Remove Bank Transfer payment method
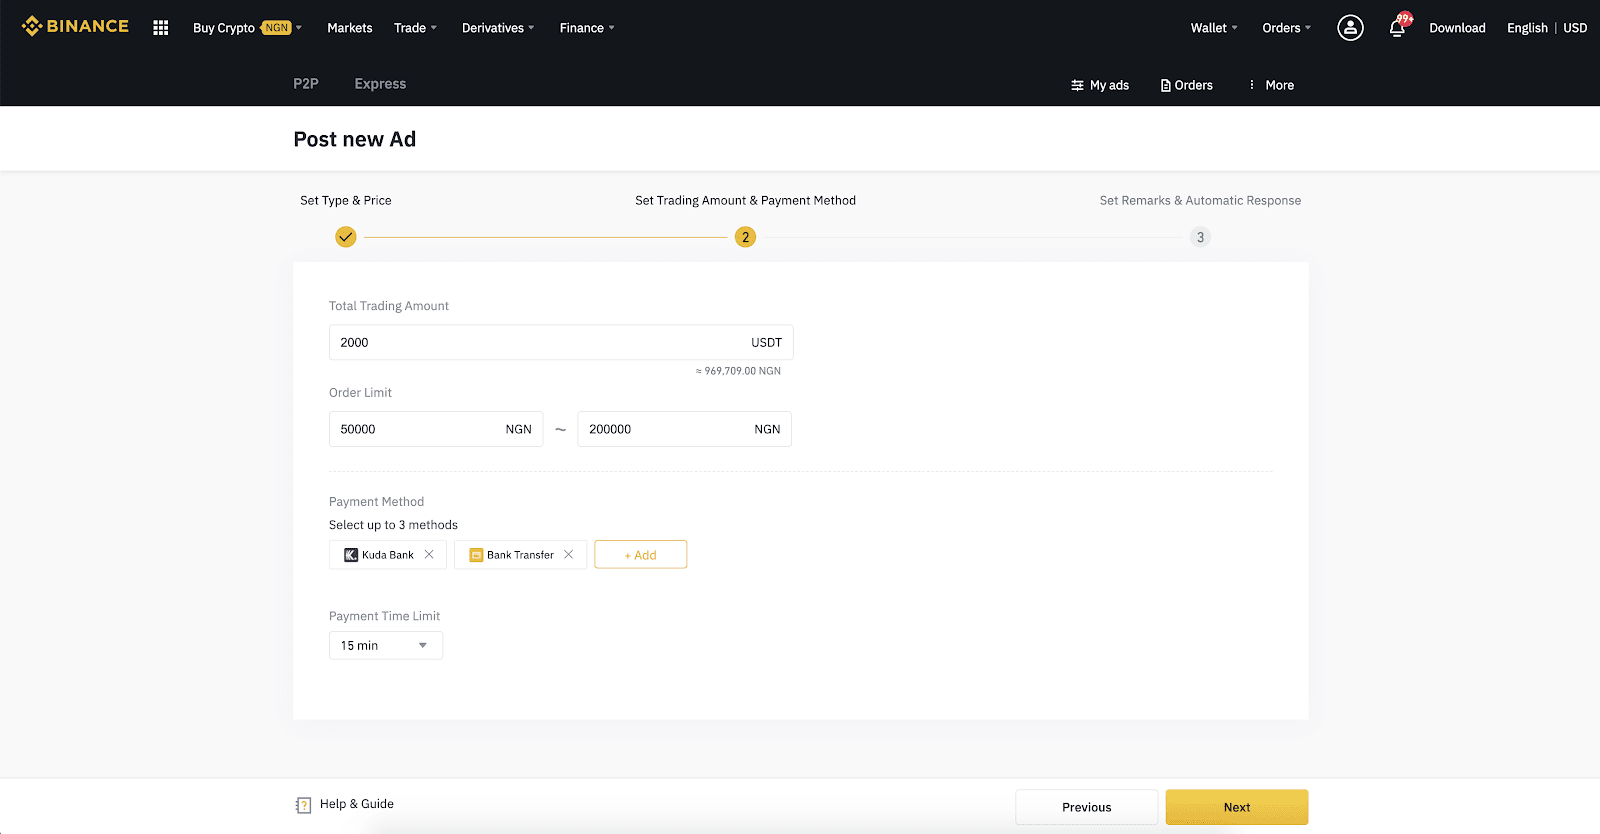The height and width of the screenshot is (834, 1600). 568,554
